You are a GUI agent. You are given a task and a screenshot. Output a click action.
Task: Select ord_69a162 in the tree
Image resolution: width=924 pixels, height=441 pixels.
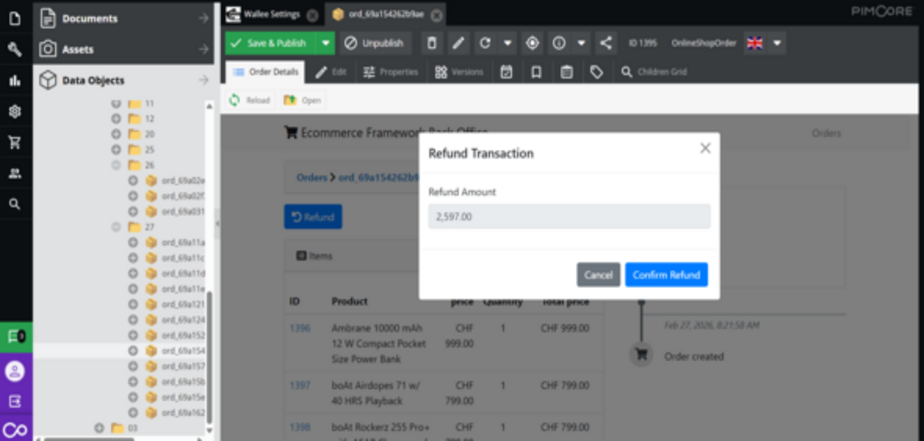point(183,413)
